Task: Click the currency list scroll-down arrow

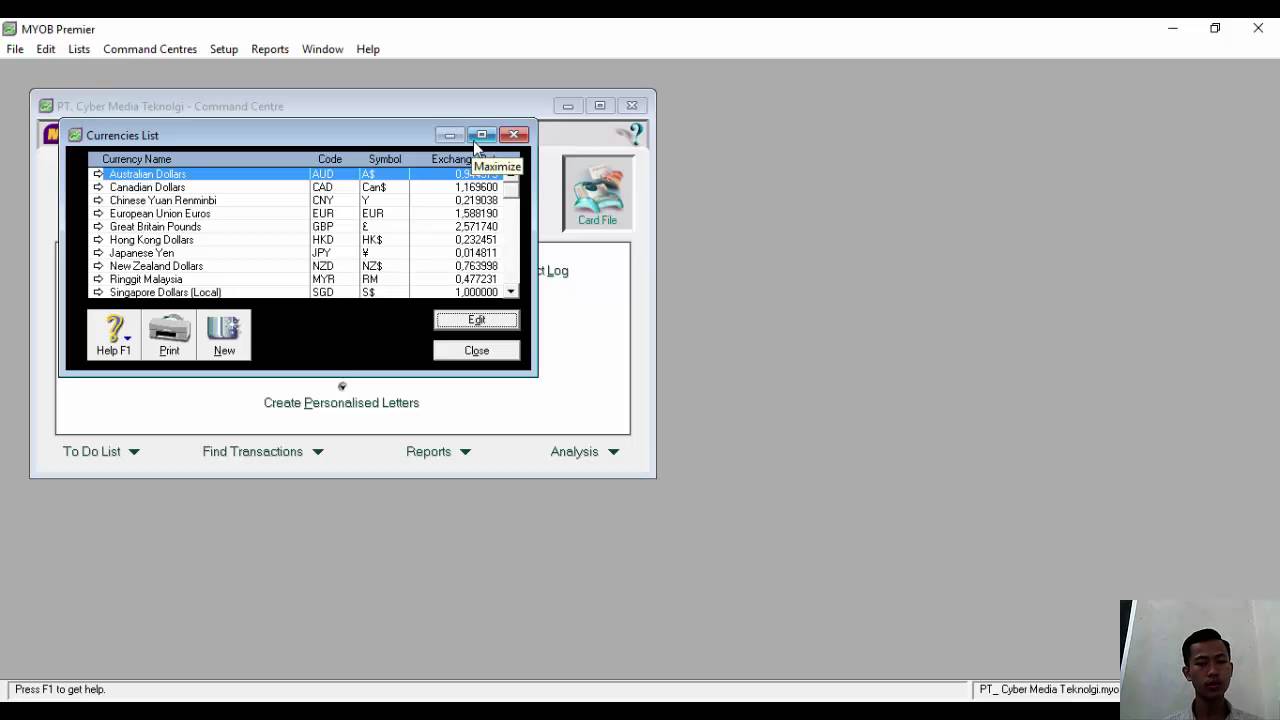Action: click(x=511, y=292)
